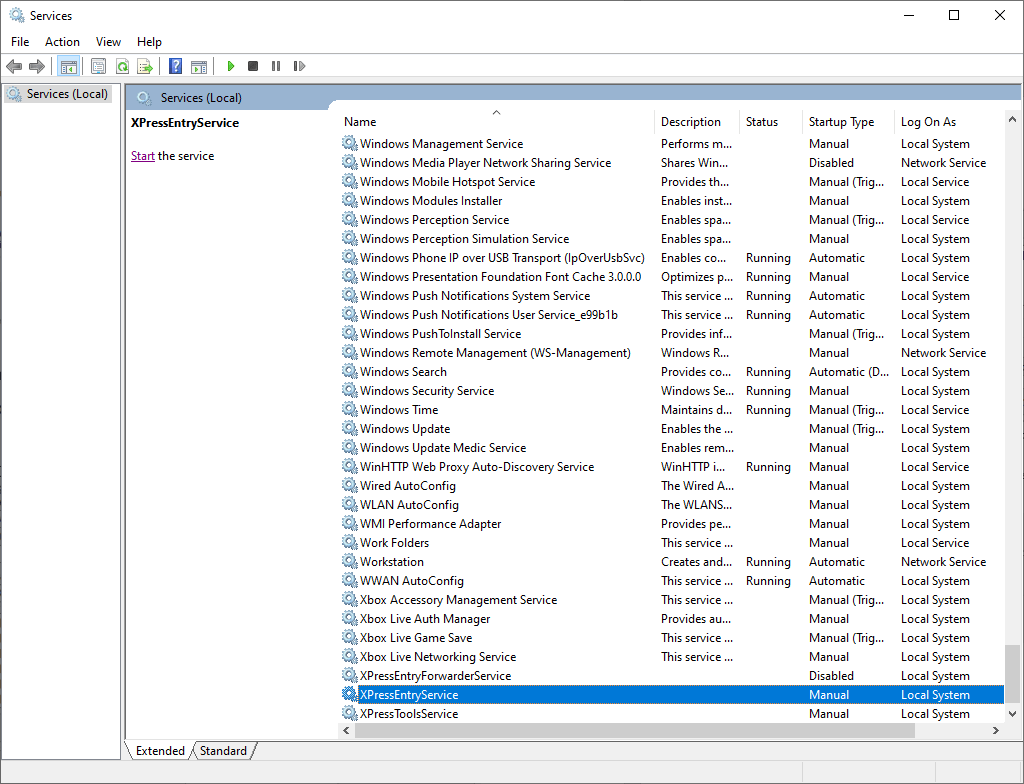The width and height of the screenshot is (1024, 784).
Task: Sort by the Name column header
Action: pyautogui.click(x=496, y=122)
